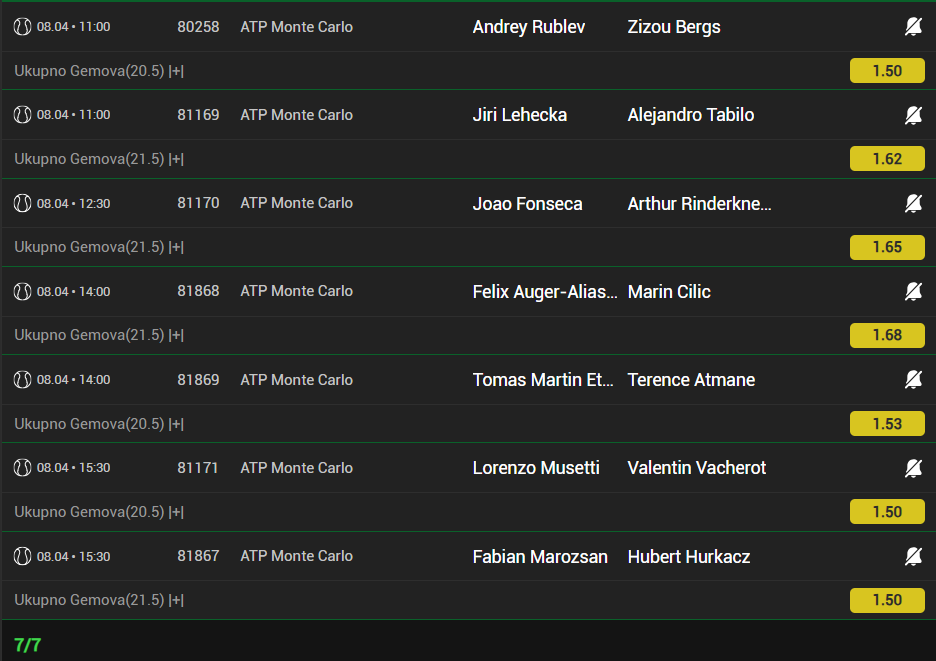Click muted bell icon for Hurkacz match
The image size is (936, 661).
tap(913, 556)
